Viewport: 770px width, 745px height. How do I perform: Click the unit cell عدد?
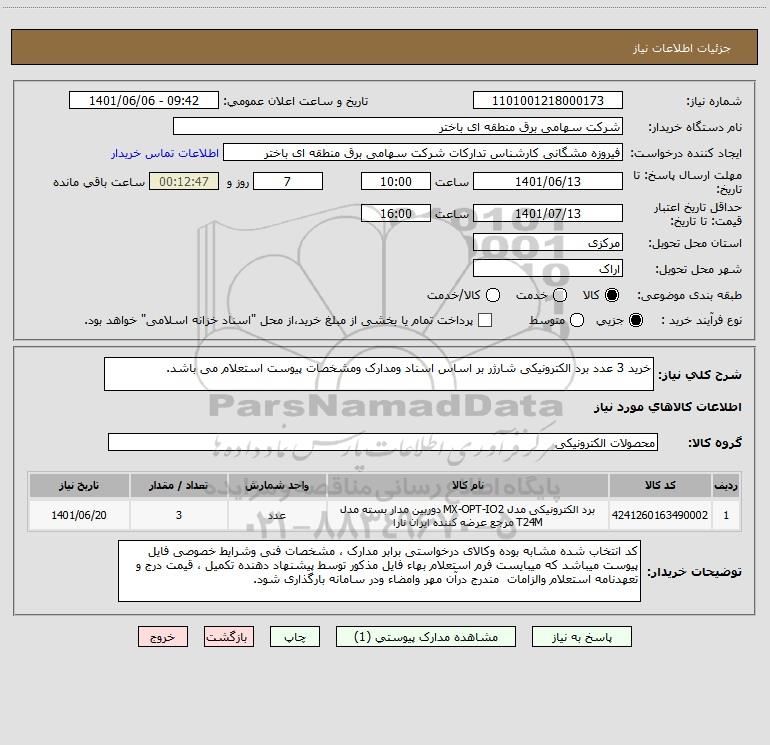click(277, 515)
